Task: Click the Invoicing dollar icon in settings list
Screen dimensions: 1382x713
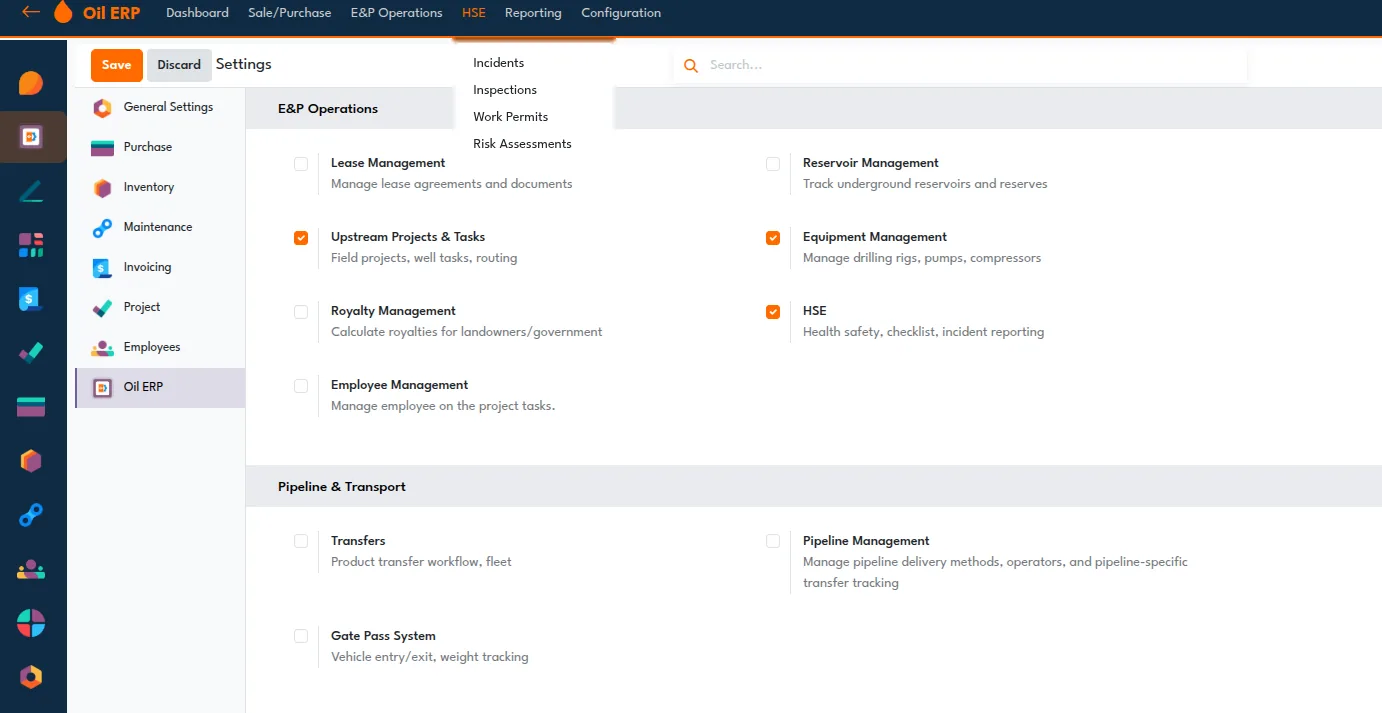Action: coord(102,268)
